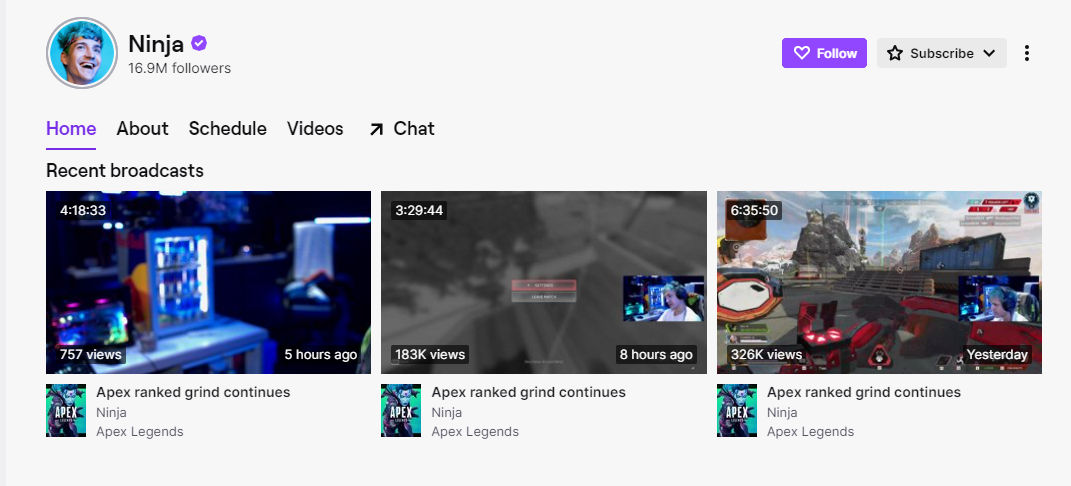1071x486 pixels.
Task: Click the 16.9M followers count
Action: (x=180, y=68)
